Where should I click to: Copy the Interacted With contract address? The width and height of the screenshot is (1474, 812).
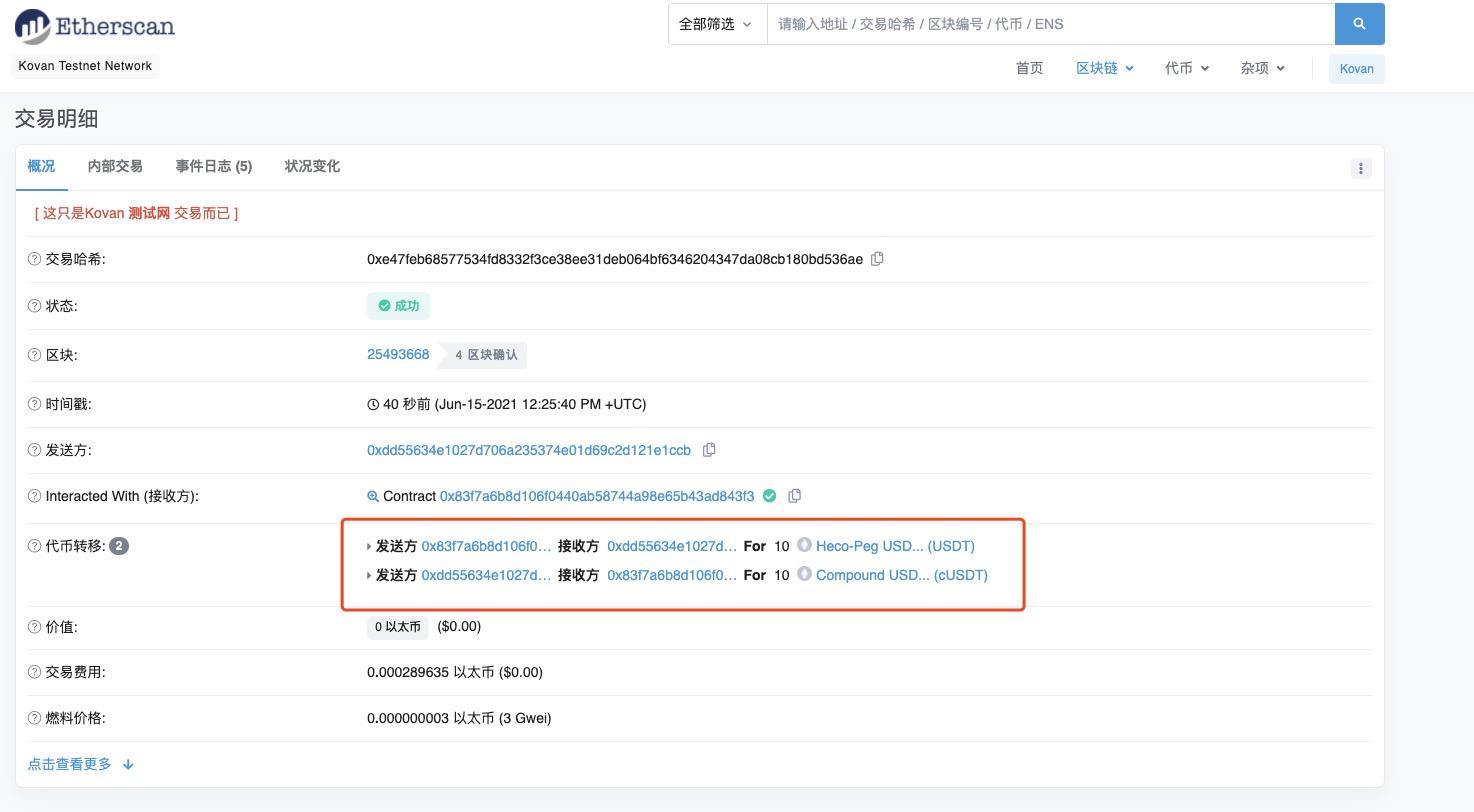pyautogui.click(x=795, y=496)
